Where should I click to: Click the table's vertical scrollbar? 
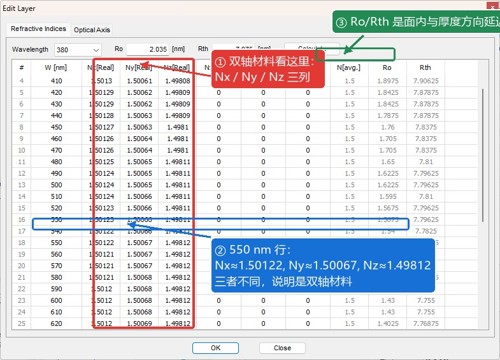483,155
